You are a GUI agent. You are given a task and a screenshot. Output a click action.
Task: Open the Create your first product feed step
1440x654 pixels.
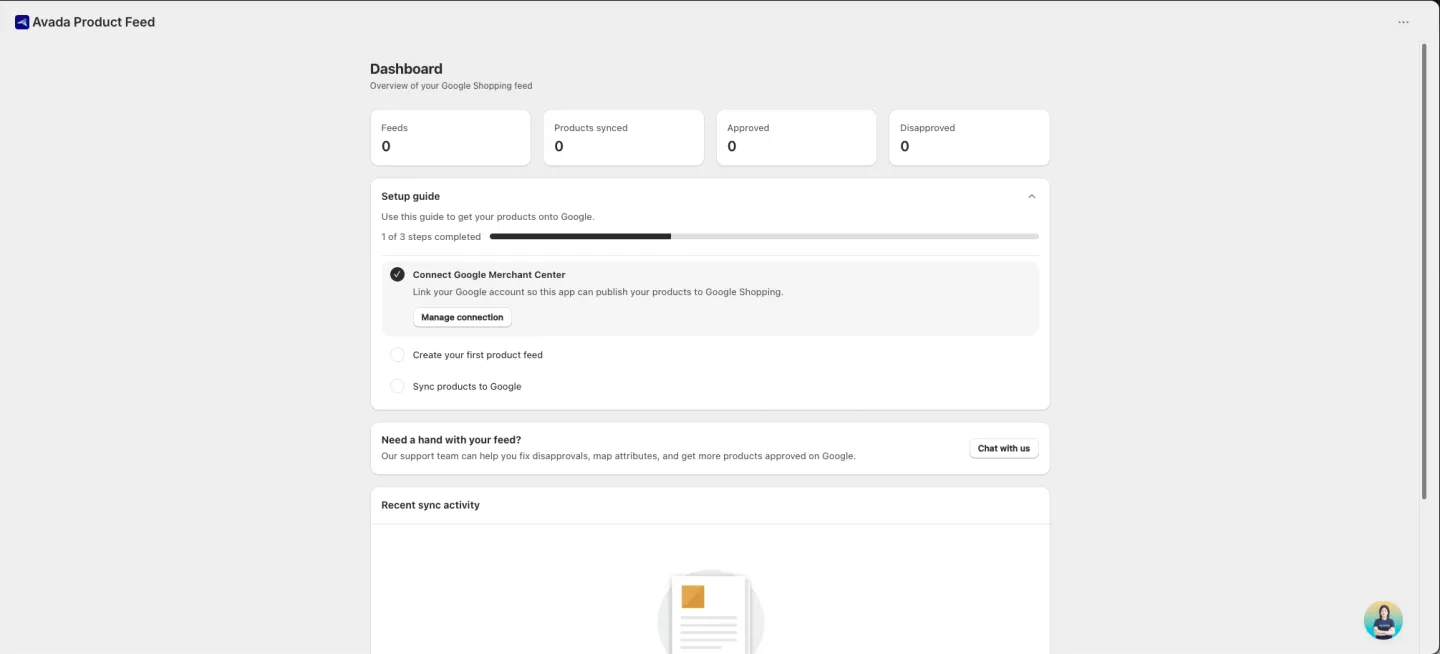click(x=478, y=355)
